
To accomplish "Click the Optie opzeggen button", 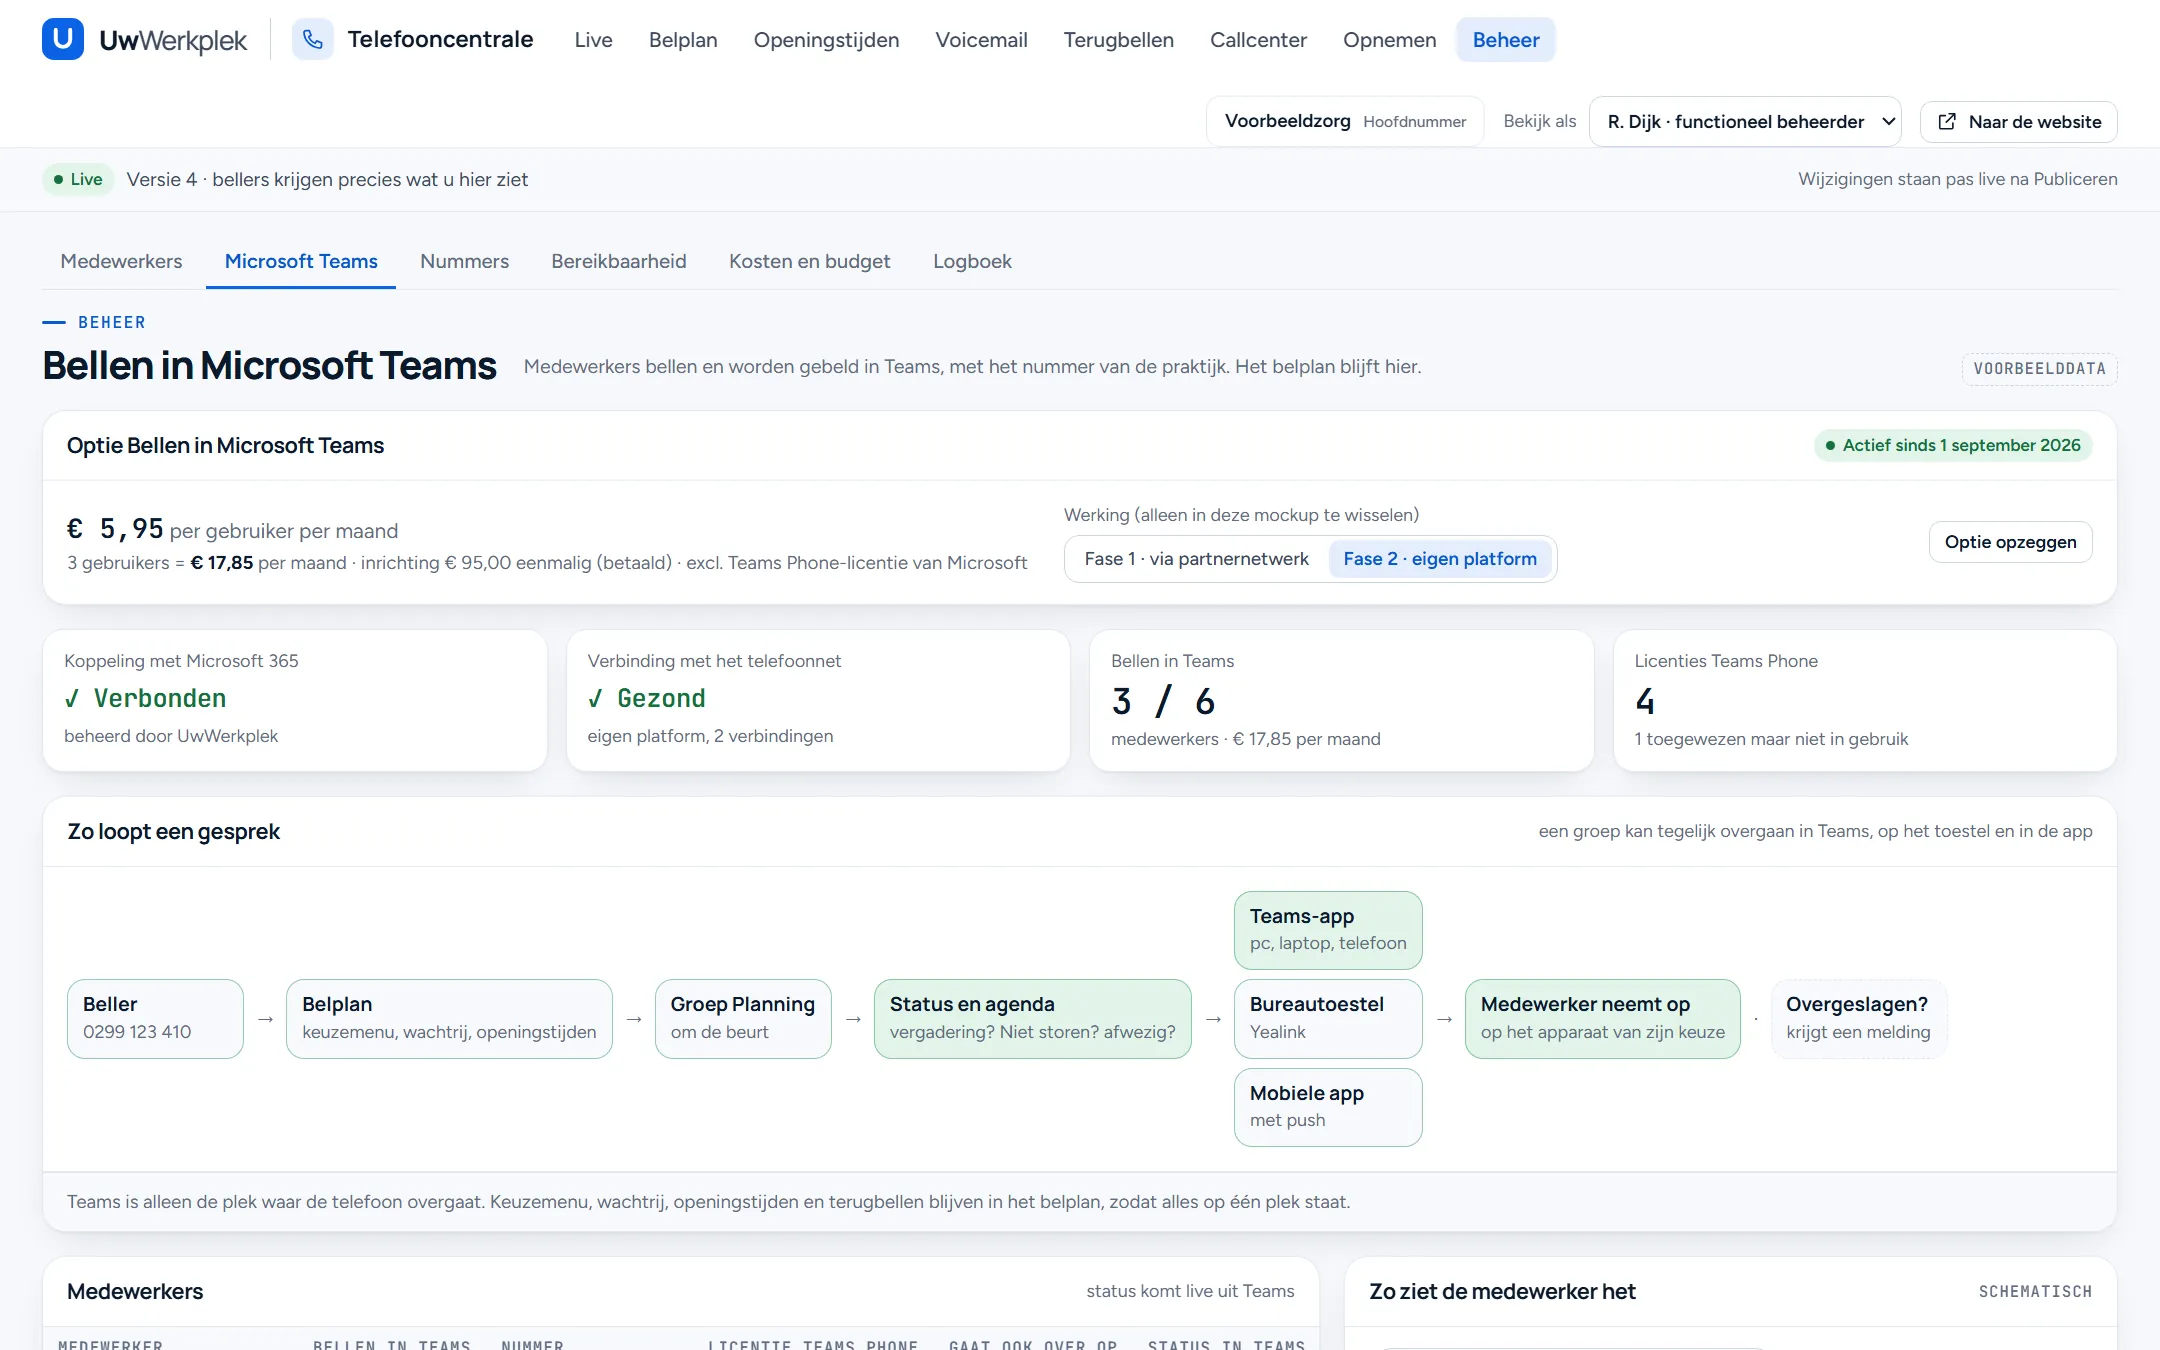I will (2010, 542).
